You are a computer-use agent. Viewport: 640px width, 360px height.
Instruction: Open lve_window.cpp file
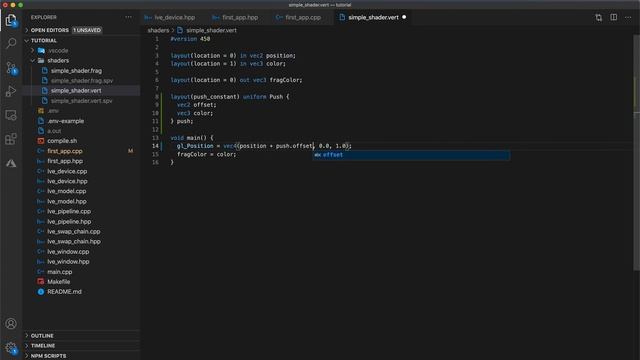pyautogui.click(x=68, y=252)
